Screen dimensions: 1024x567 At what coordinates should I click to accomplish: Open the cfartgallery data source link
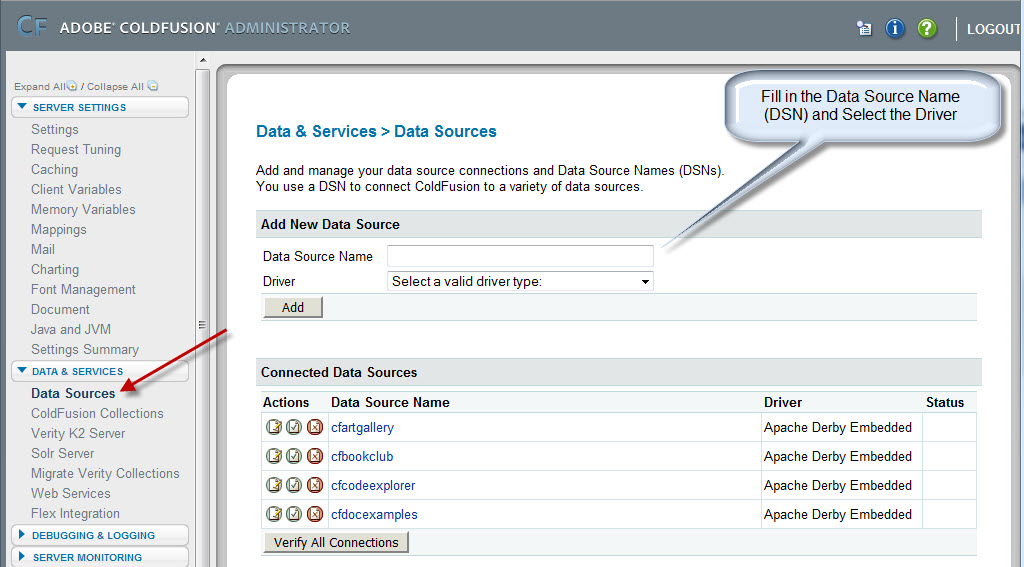click(x=362, y=427)
